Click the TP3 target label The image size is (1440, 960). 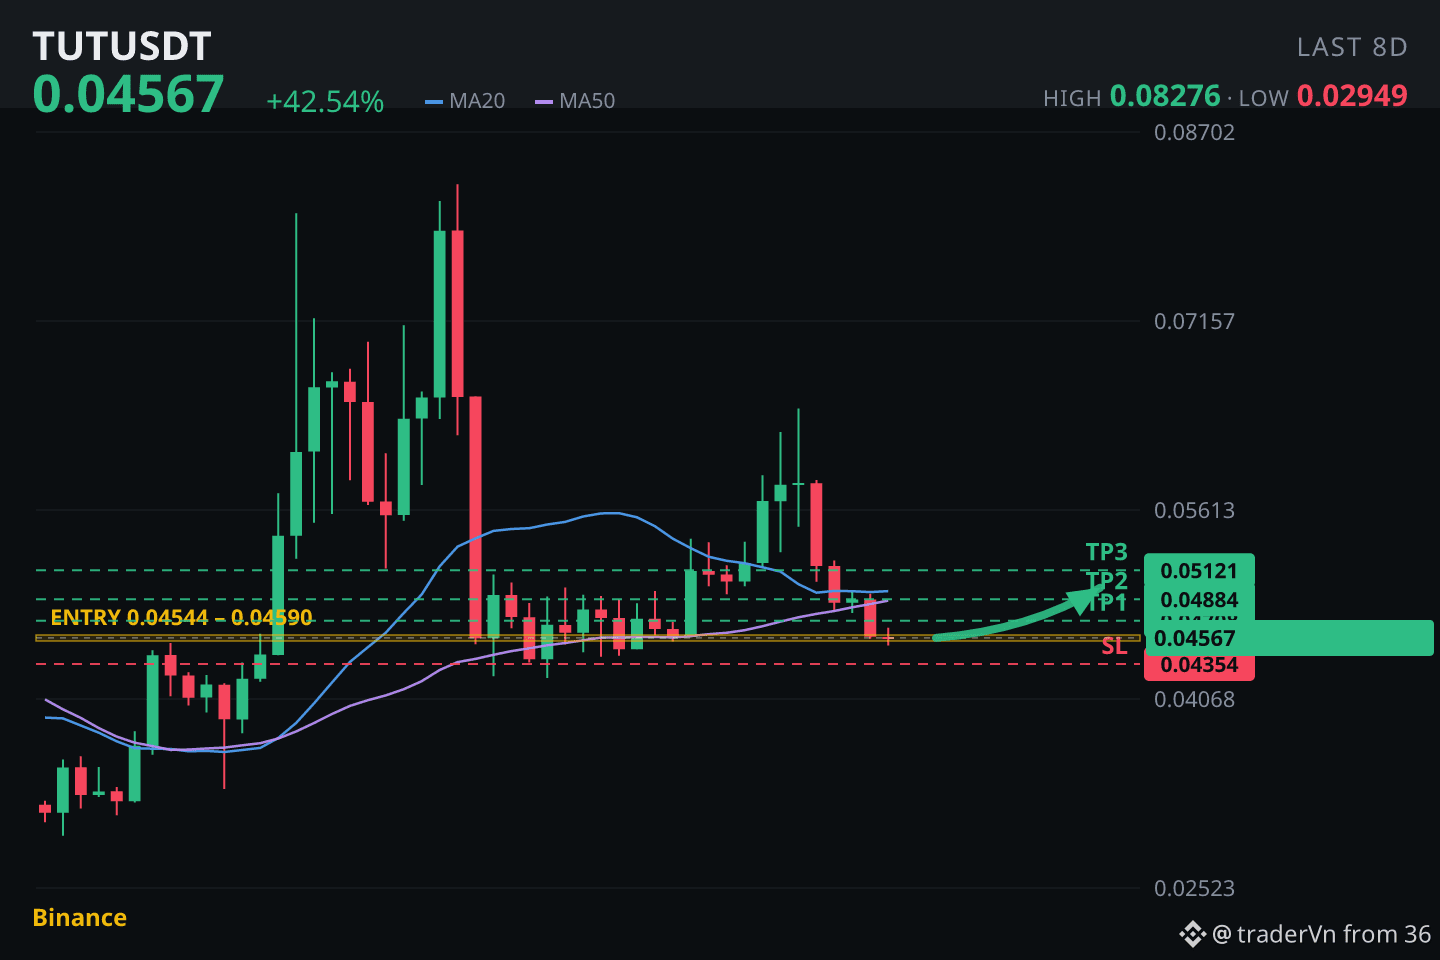point(1106,552)
